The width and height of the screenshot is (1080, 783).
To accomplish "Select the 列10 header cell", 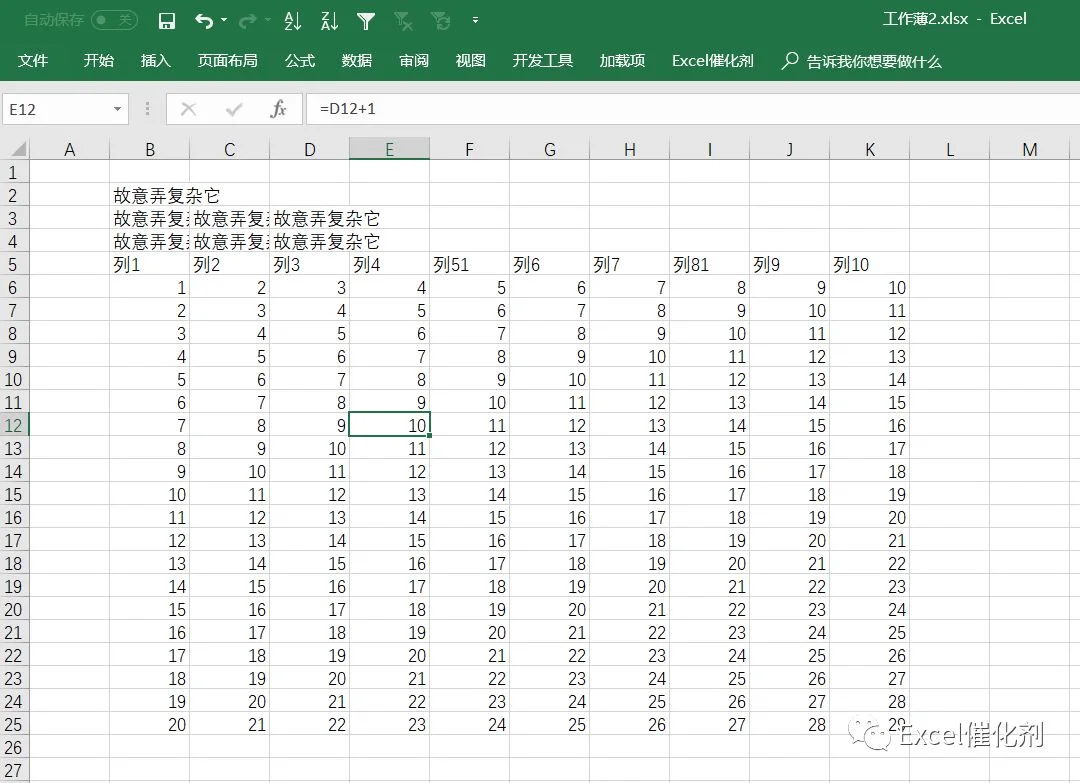I will 869,264.
